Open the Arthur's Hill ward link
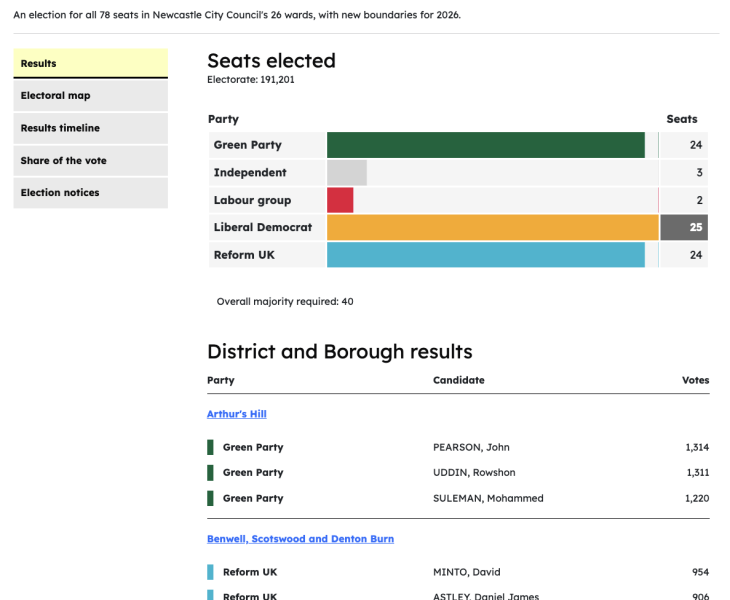Image resolution: width=730 pixels, height=600 pixels. 237,414
